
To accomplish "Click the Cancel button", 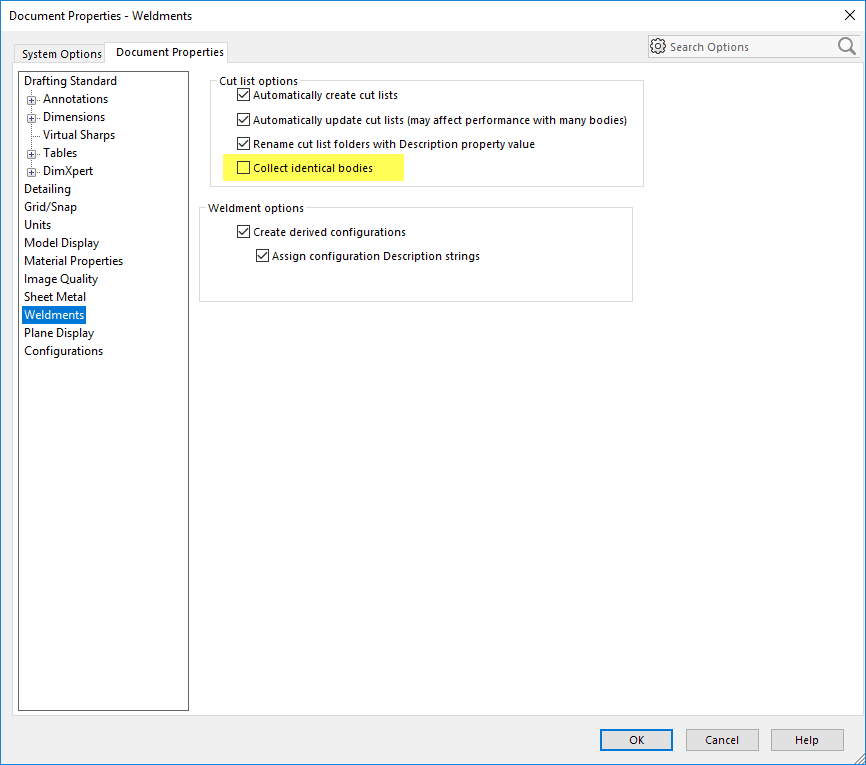I will (x=722, y=740).
